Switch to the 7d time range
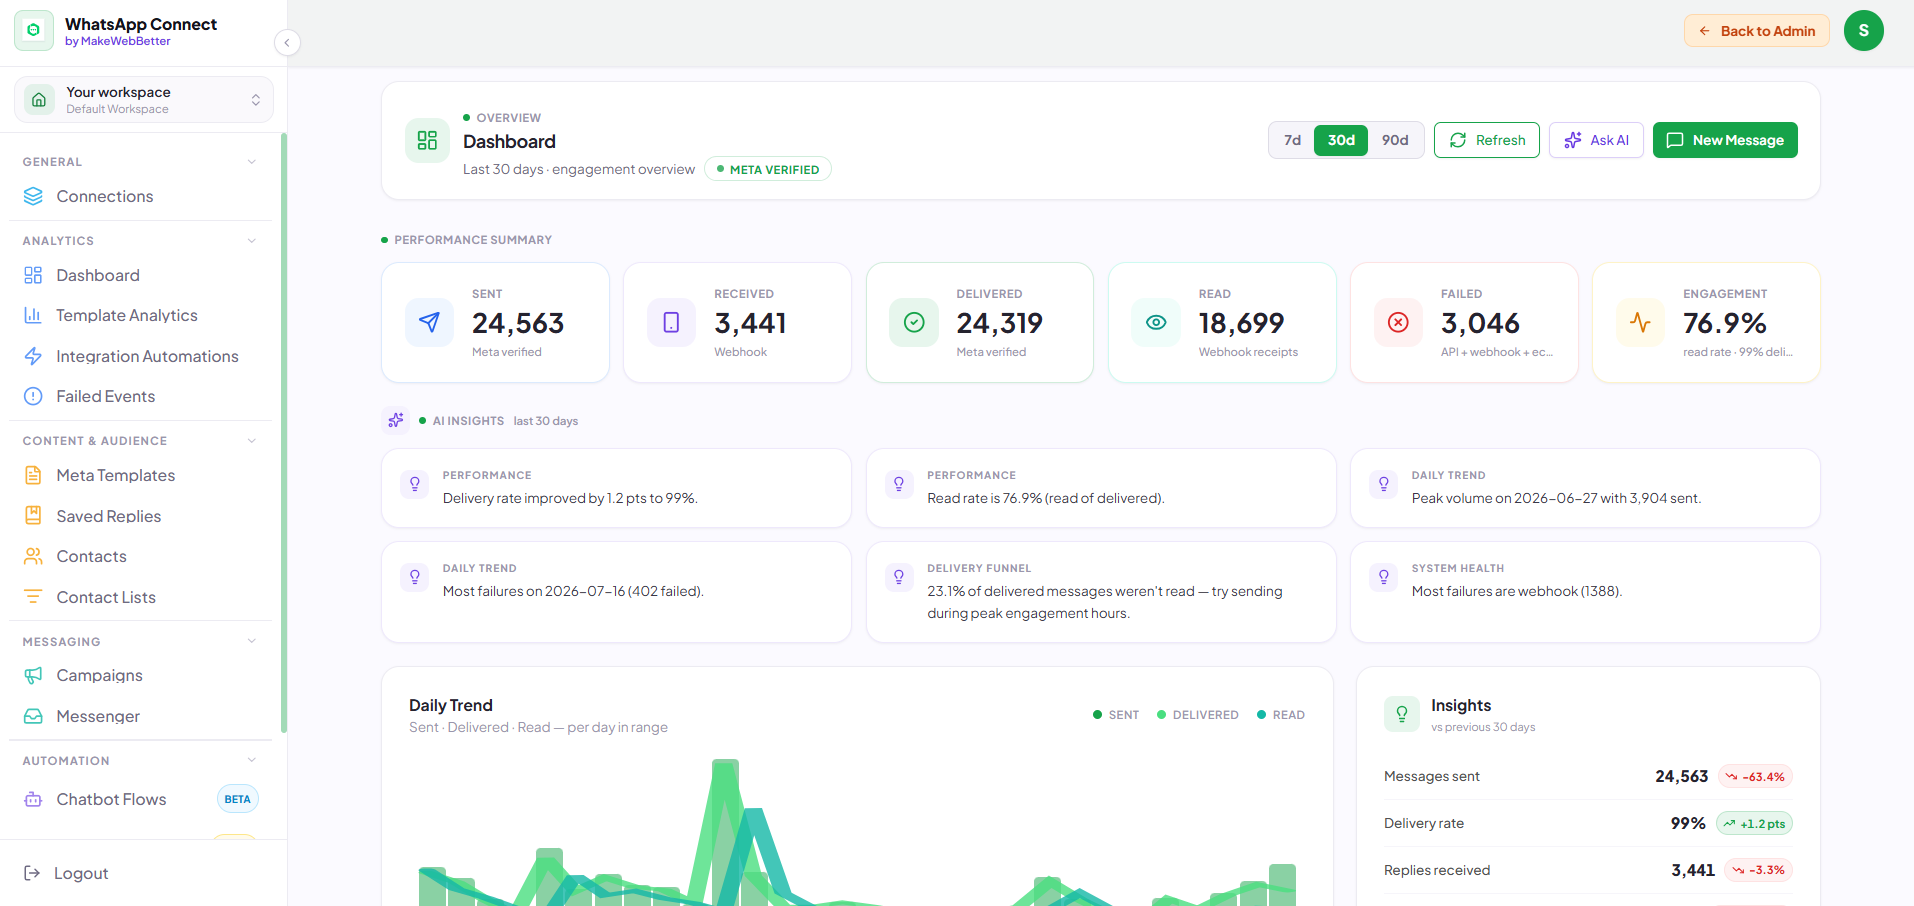 (1292, 140)
